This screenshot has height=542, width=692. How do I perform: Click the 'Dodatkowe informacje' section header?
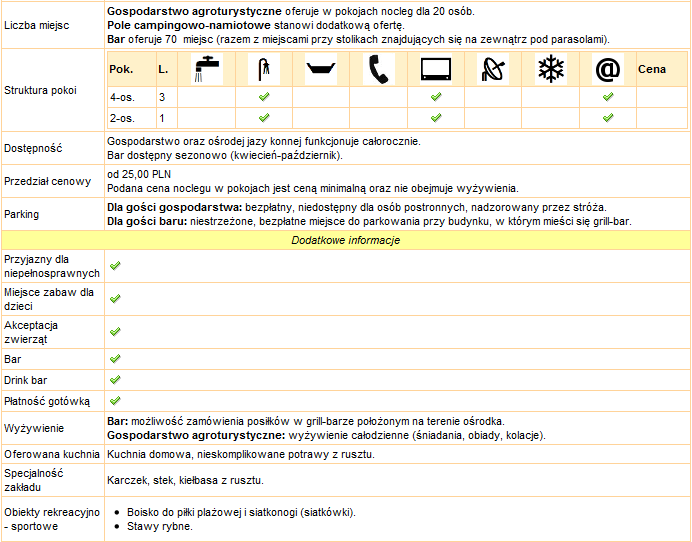coord(346,240)
